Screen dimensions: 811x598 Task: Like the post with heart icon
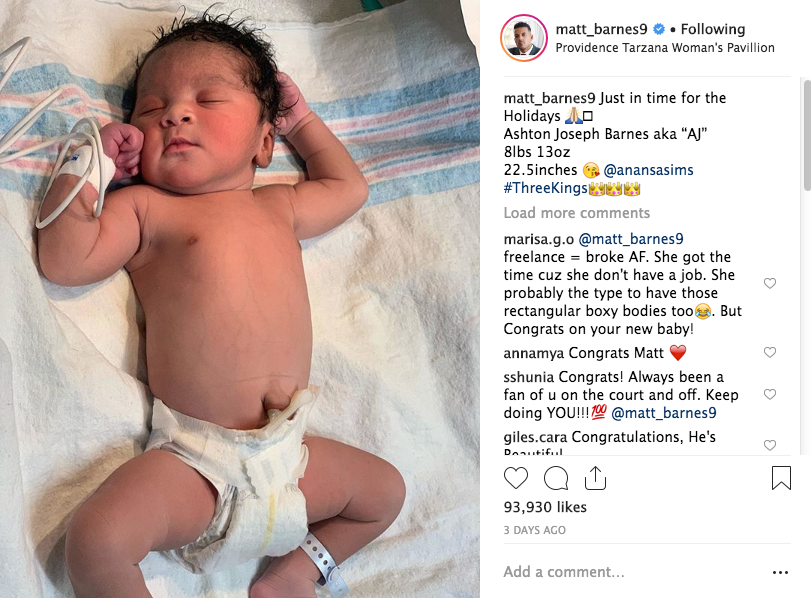click(516, 478)
